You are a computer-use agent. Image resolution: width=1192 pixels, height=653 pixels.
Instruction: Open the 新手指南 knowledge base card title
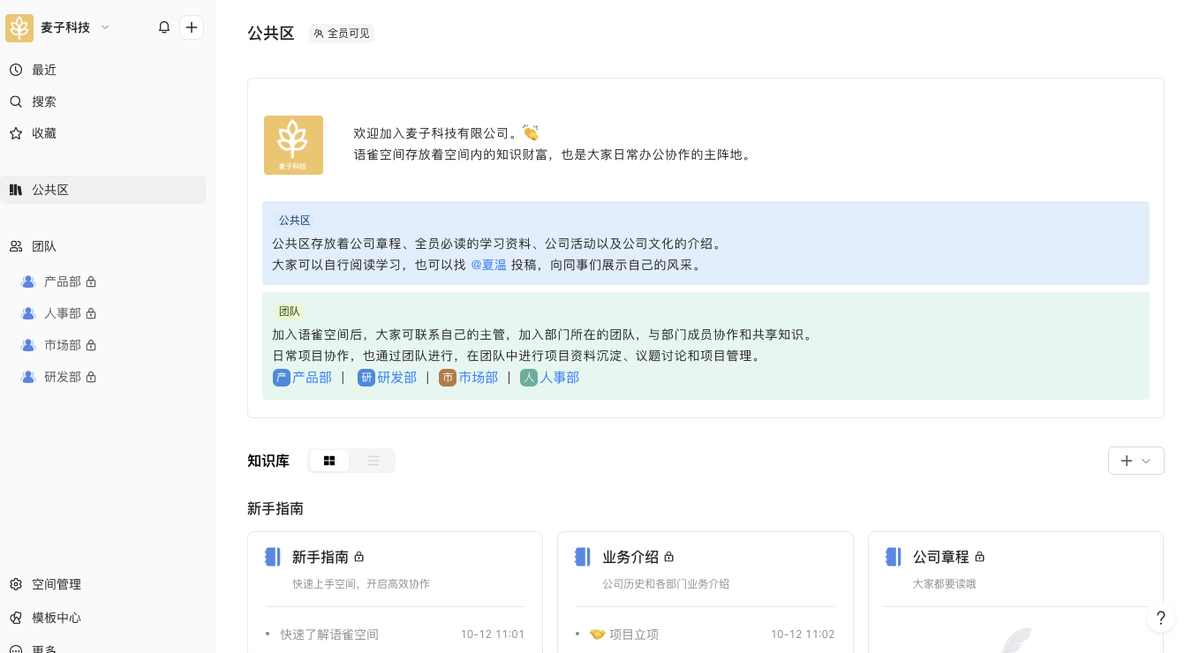[320, 557]
